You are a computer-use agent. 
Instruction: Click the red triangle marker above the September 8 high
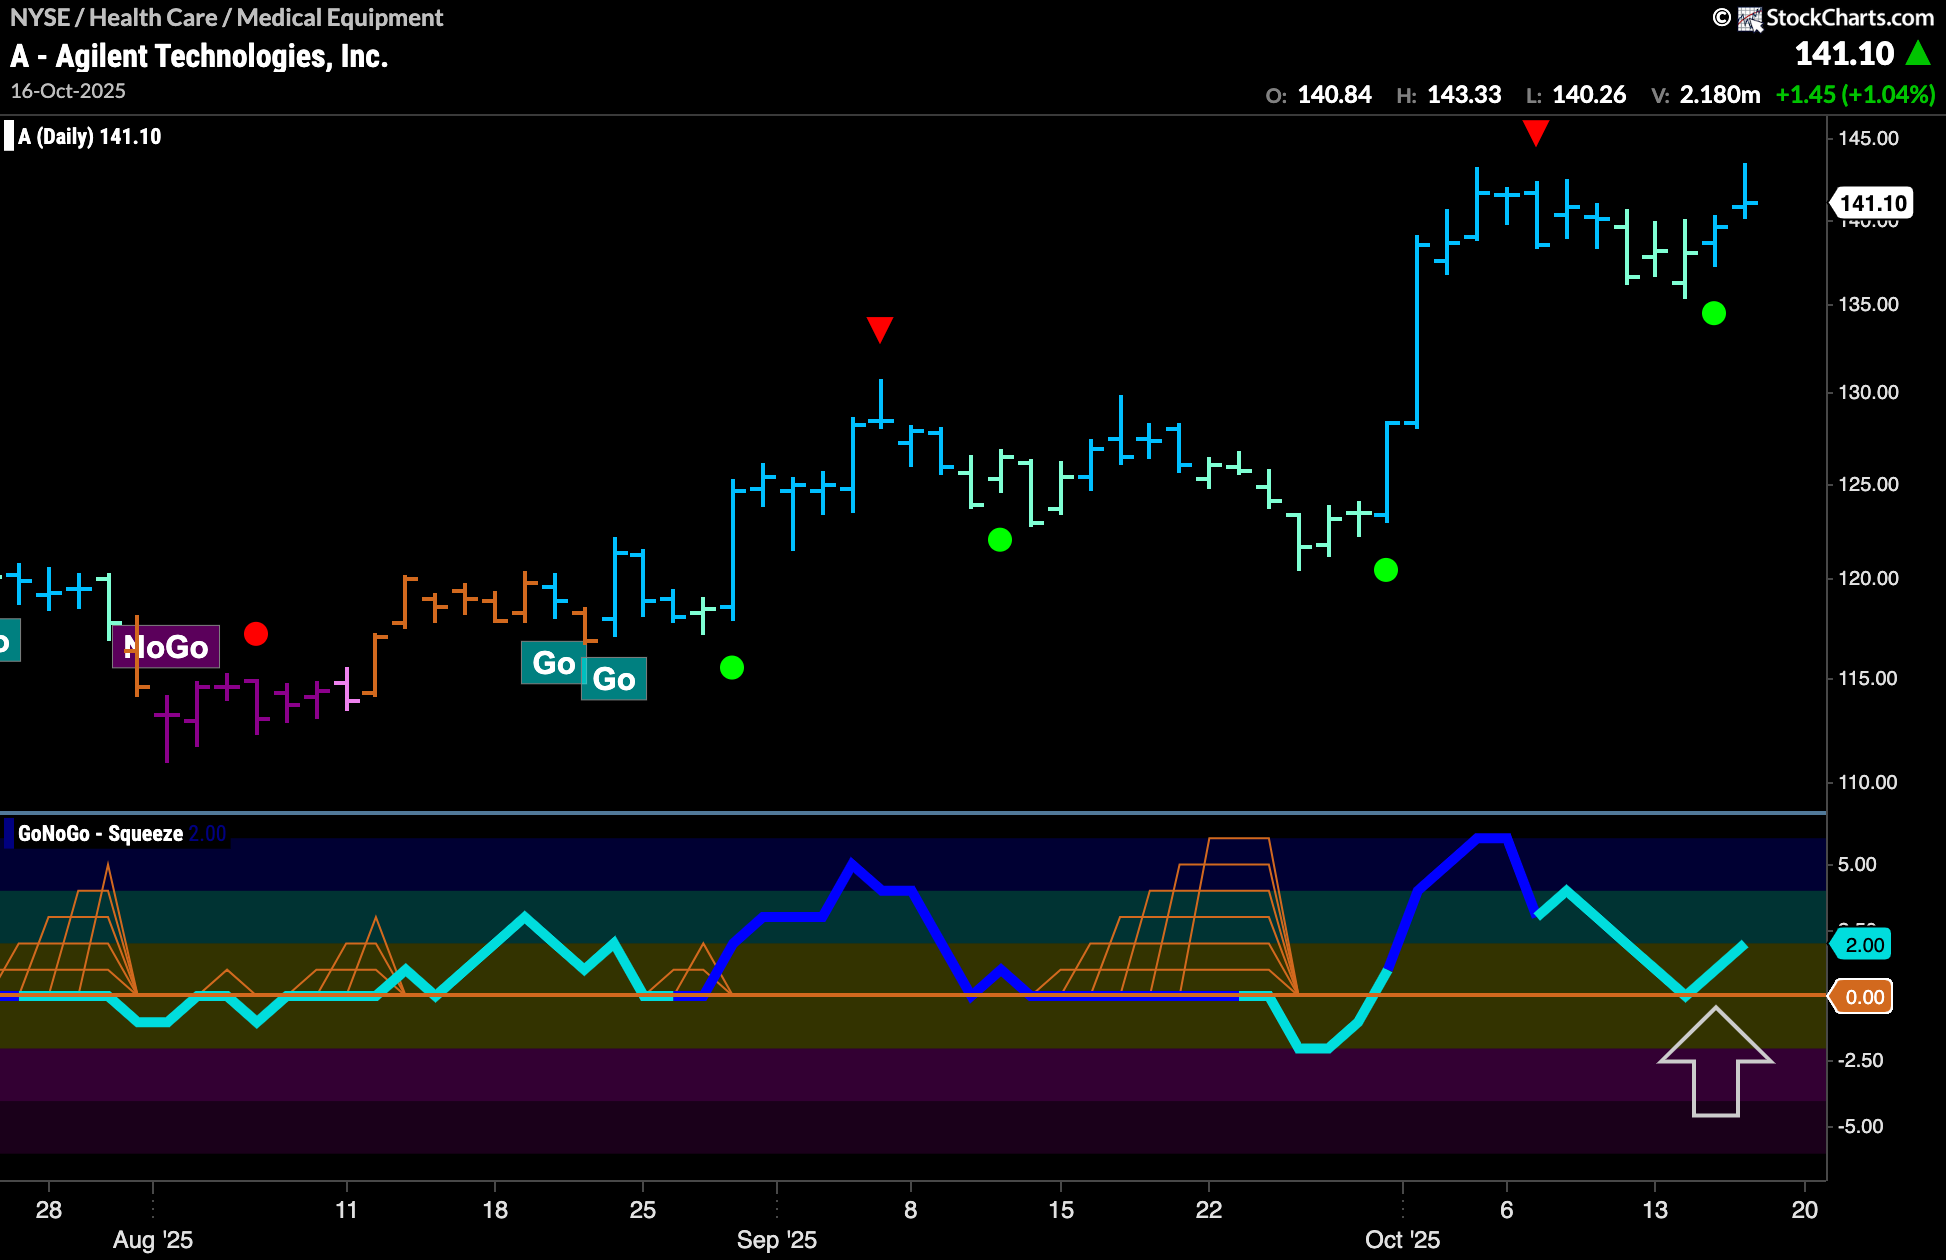[x=880, y=329]
